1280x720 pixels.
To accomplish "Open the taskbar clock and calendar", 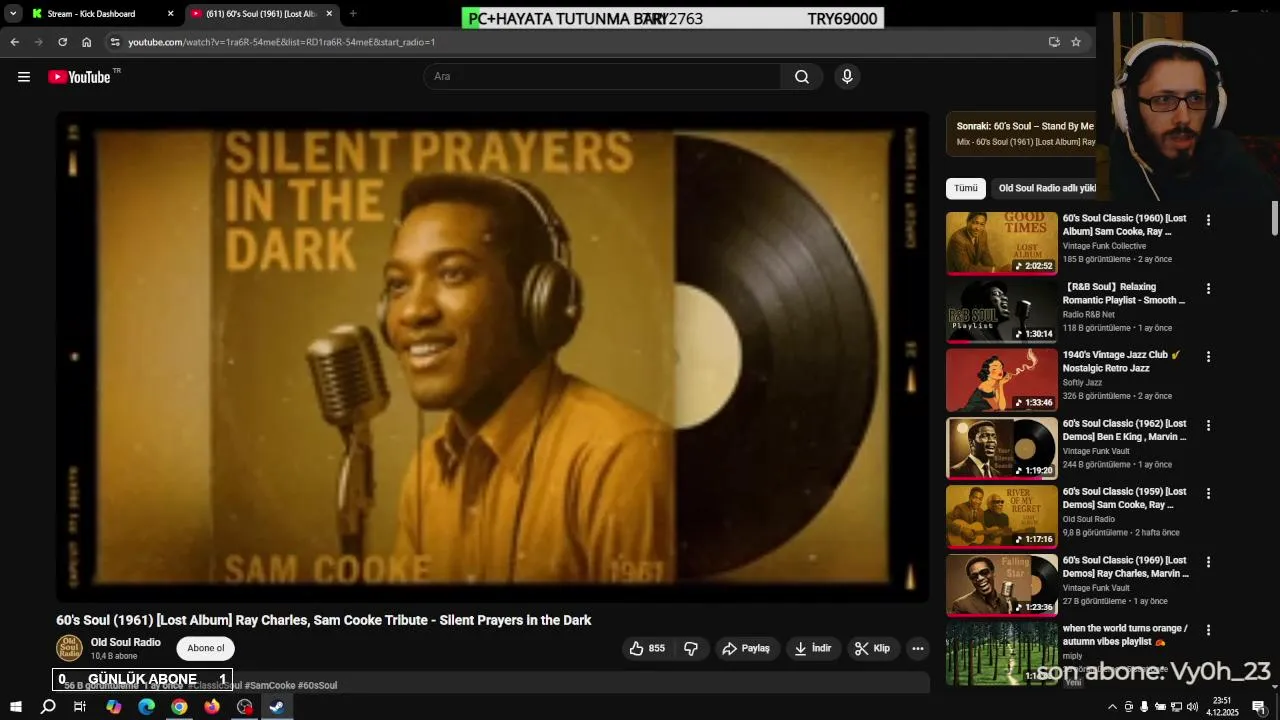I will click(x=1222, y=707).
